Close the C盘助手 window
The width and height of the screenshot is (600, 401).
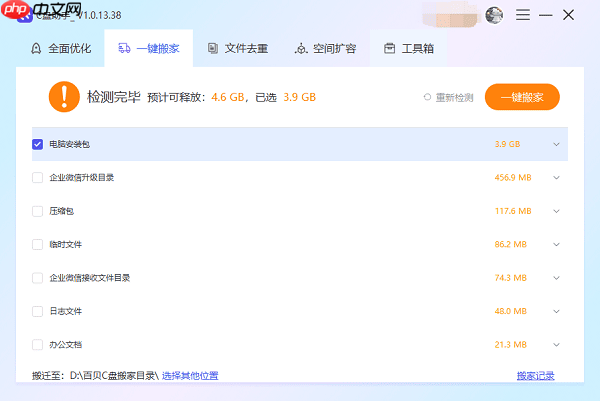[569, 15]
